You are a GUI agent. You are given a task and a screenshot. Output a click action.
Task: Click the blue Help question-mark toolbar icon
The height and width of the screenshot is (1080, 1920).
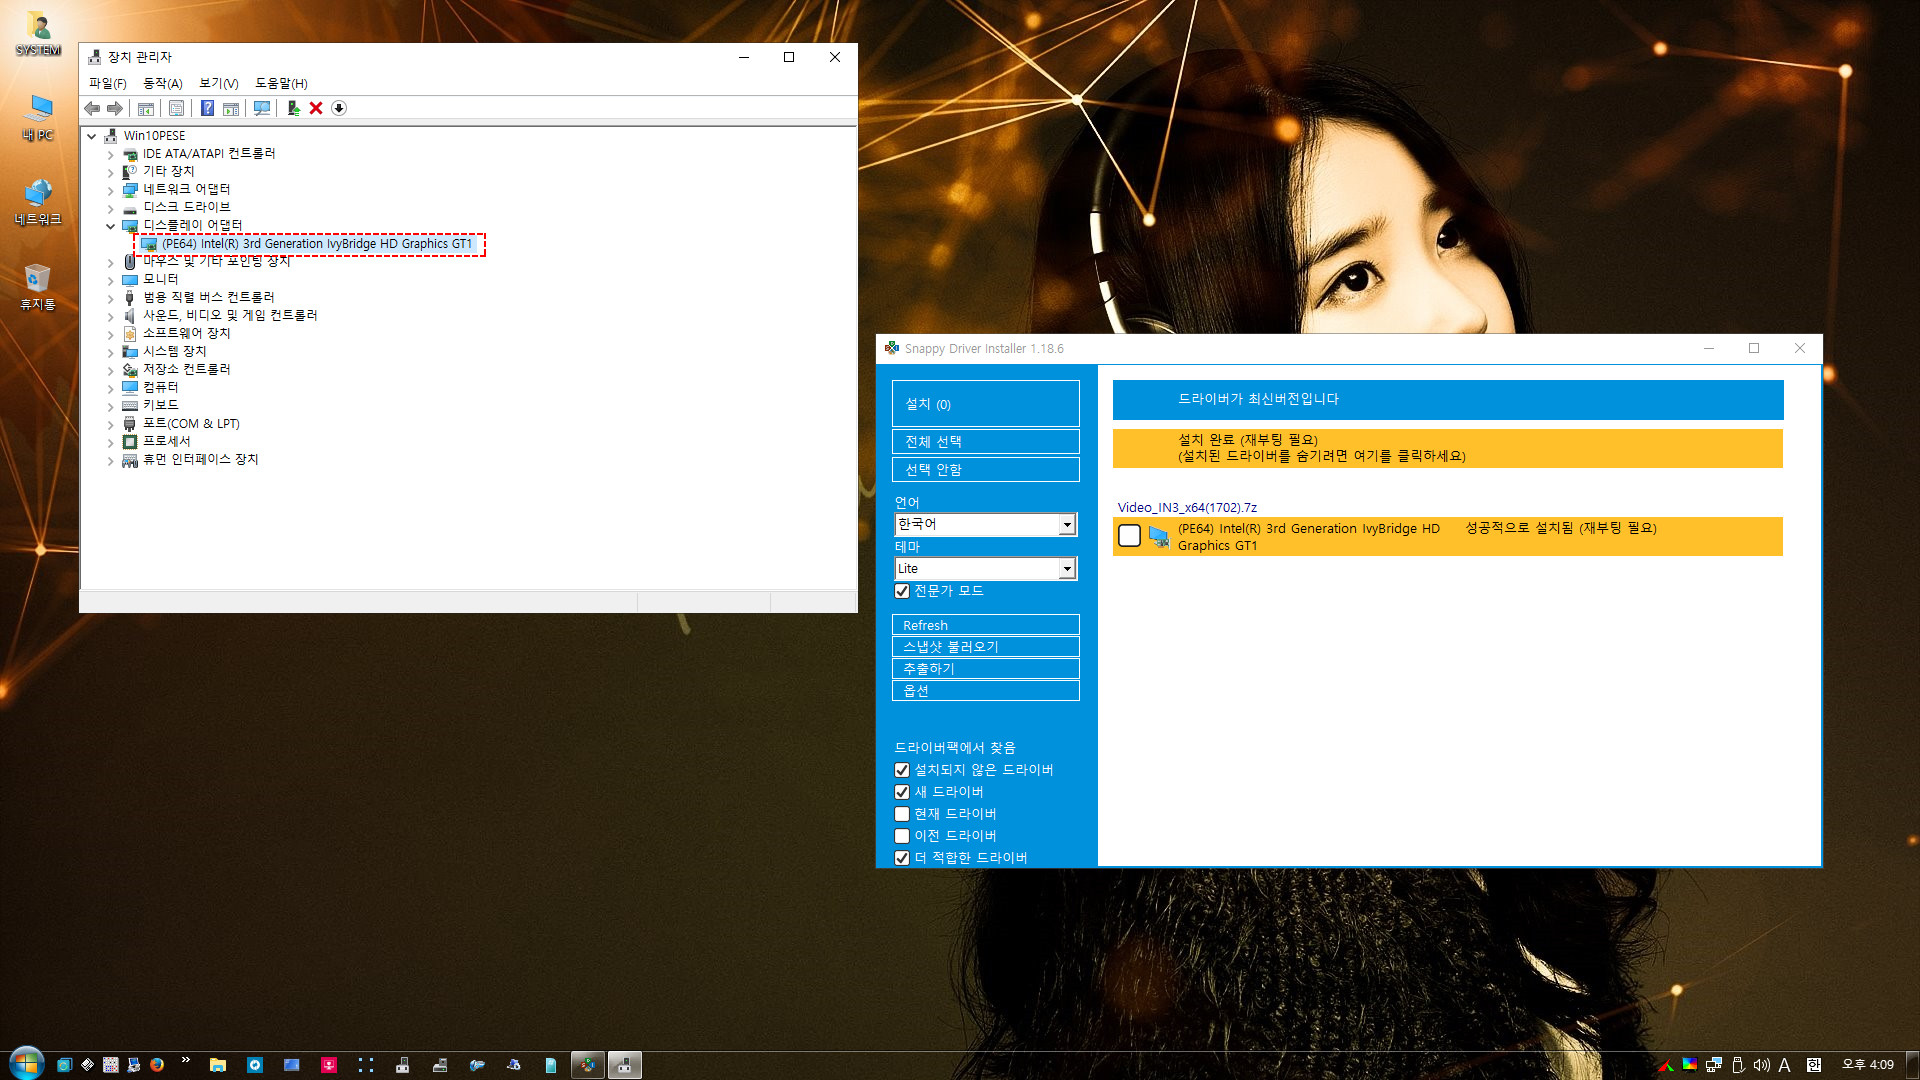pyautogui.click(x=207, y=108)
